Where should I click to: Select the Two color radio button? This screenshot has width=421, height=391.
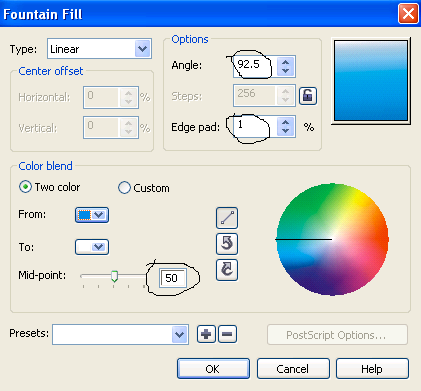pos(26,187)
